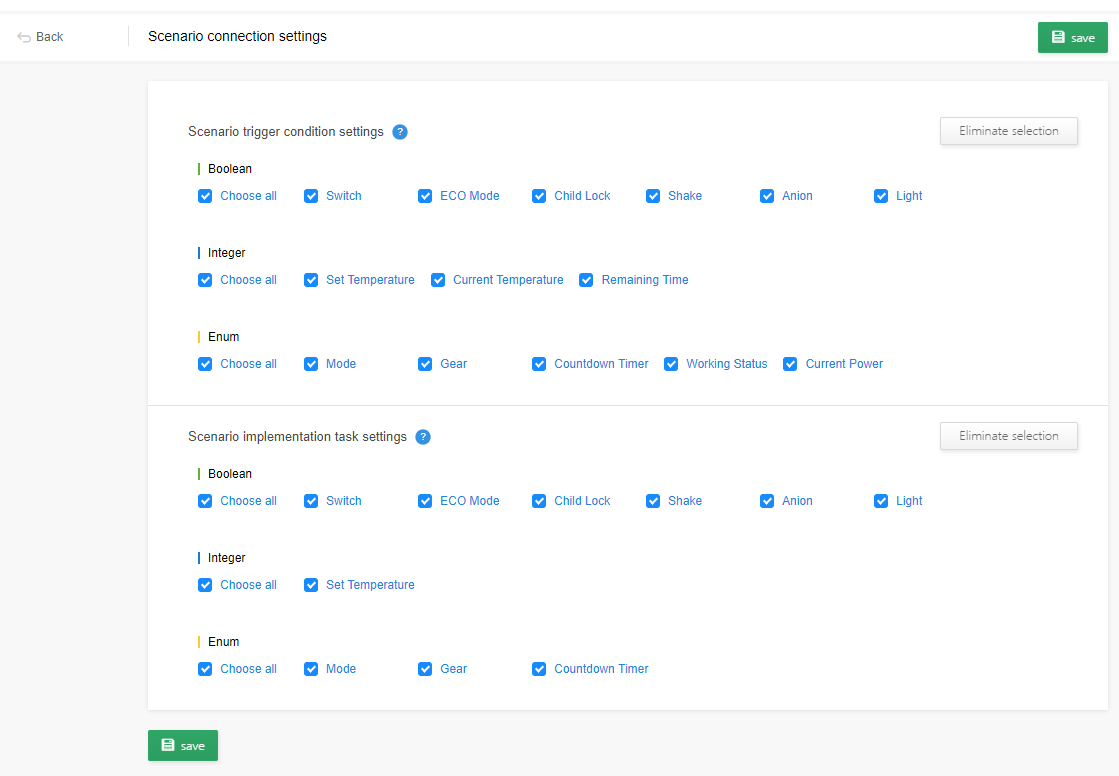The height and width of the screenshot is (776, 1119).
Task: Toggle Child Lock in trigger condition settings
Action: 539,196
